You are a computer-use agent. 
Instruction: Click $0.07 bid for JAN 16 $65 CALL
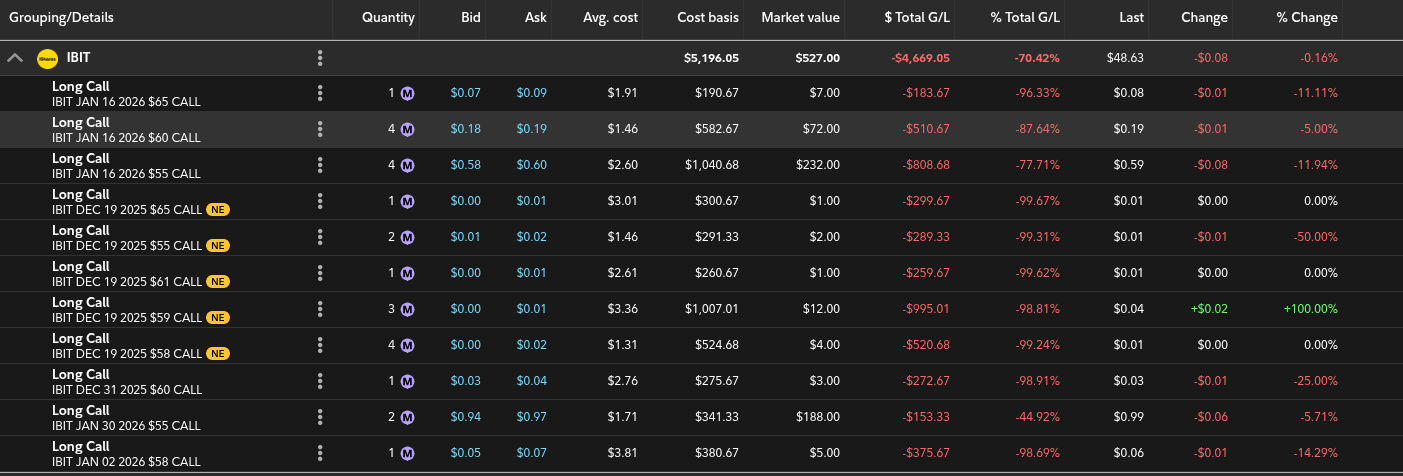click(465, 93)
